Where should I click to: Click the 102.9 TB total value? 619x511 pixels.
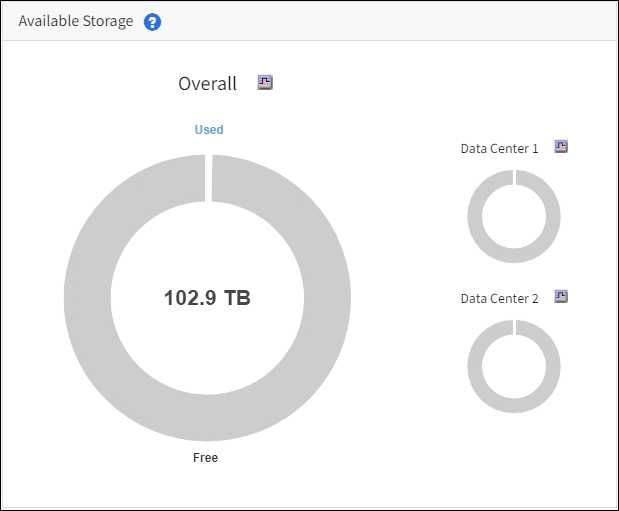[207, 298]
